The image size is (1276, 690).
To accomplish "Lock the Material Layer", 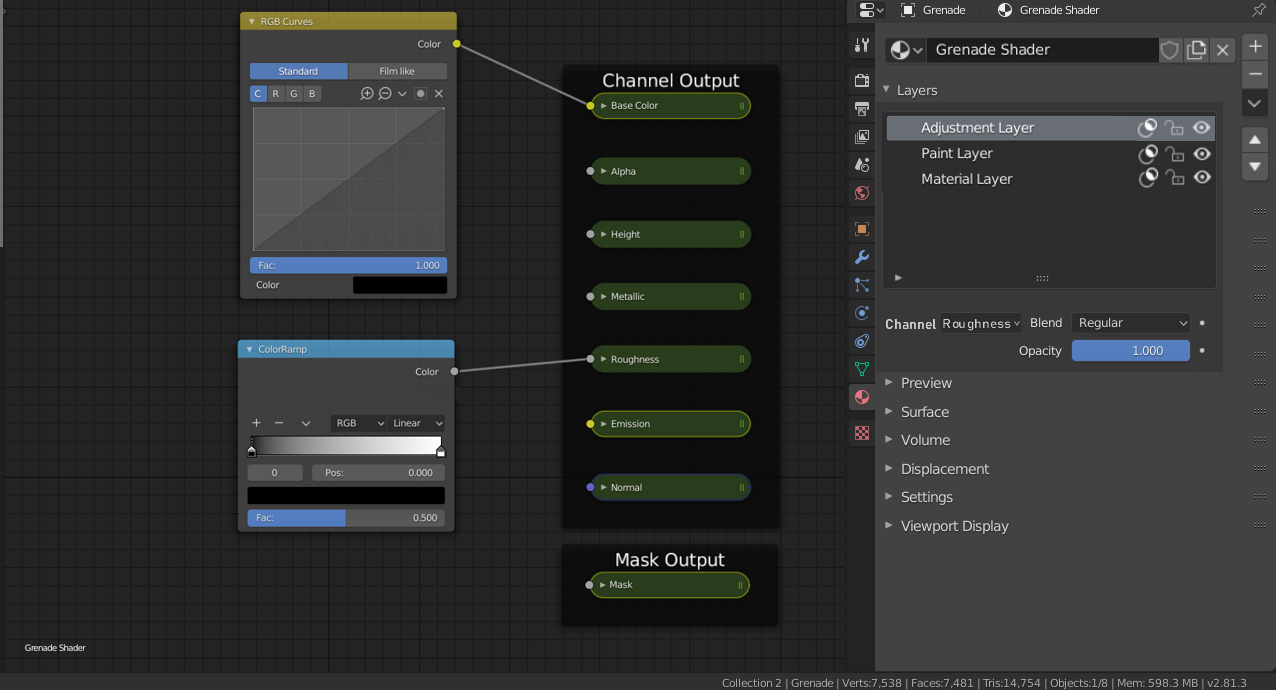I will 1175,178.
